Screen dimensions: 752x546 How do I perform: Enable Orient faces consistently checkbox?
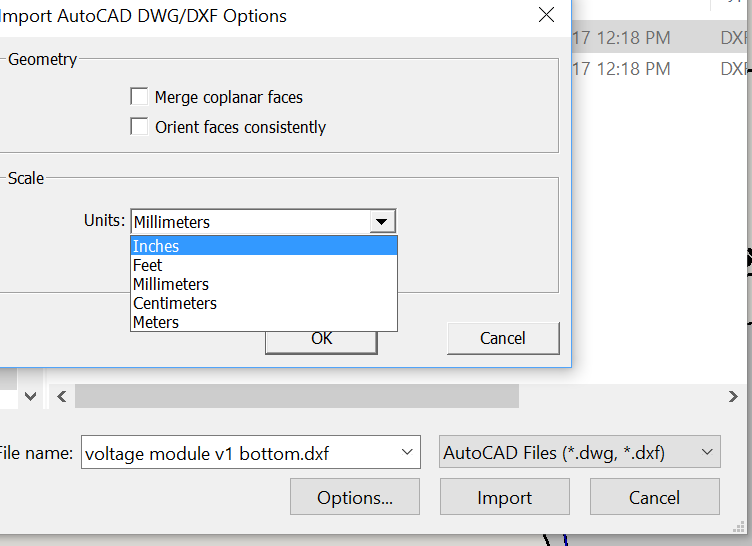coord(139,127)
